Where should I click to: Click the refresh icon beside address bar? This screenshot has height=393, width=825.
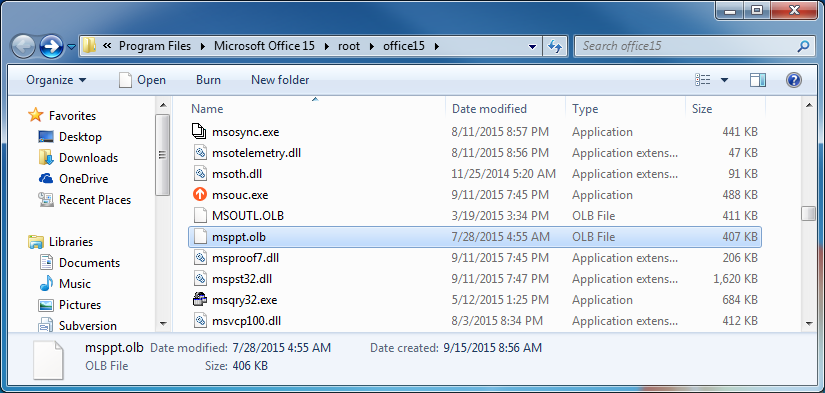pyautogui.click(x=555, y=46)
